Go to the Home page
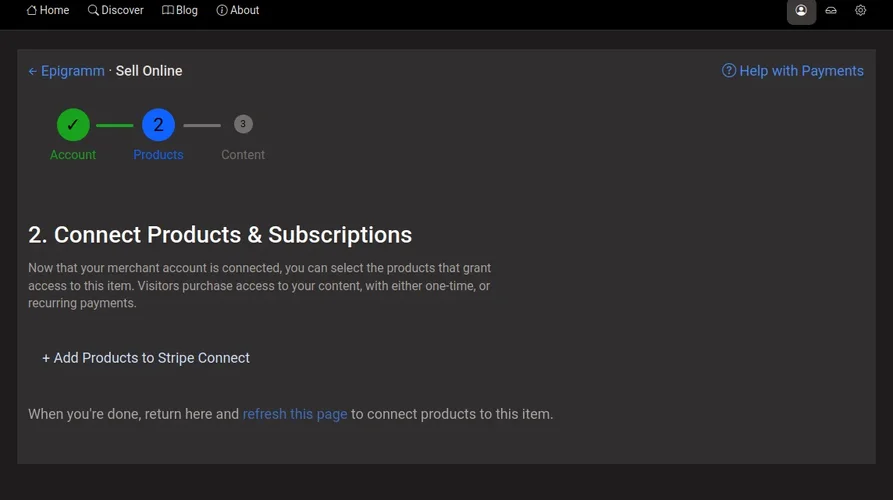The image size is (893, 500). tap(48, 10)
